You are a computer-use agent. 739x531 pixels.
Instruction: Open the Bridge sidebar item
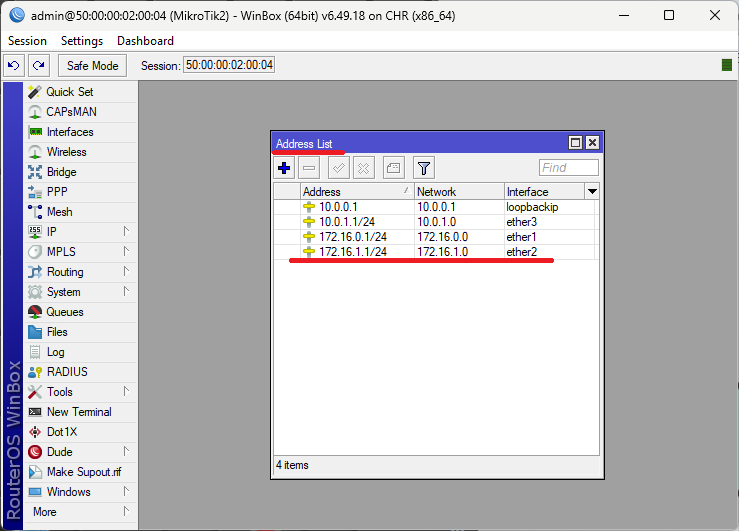[x=61, y=172]
